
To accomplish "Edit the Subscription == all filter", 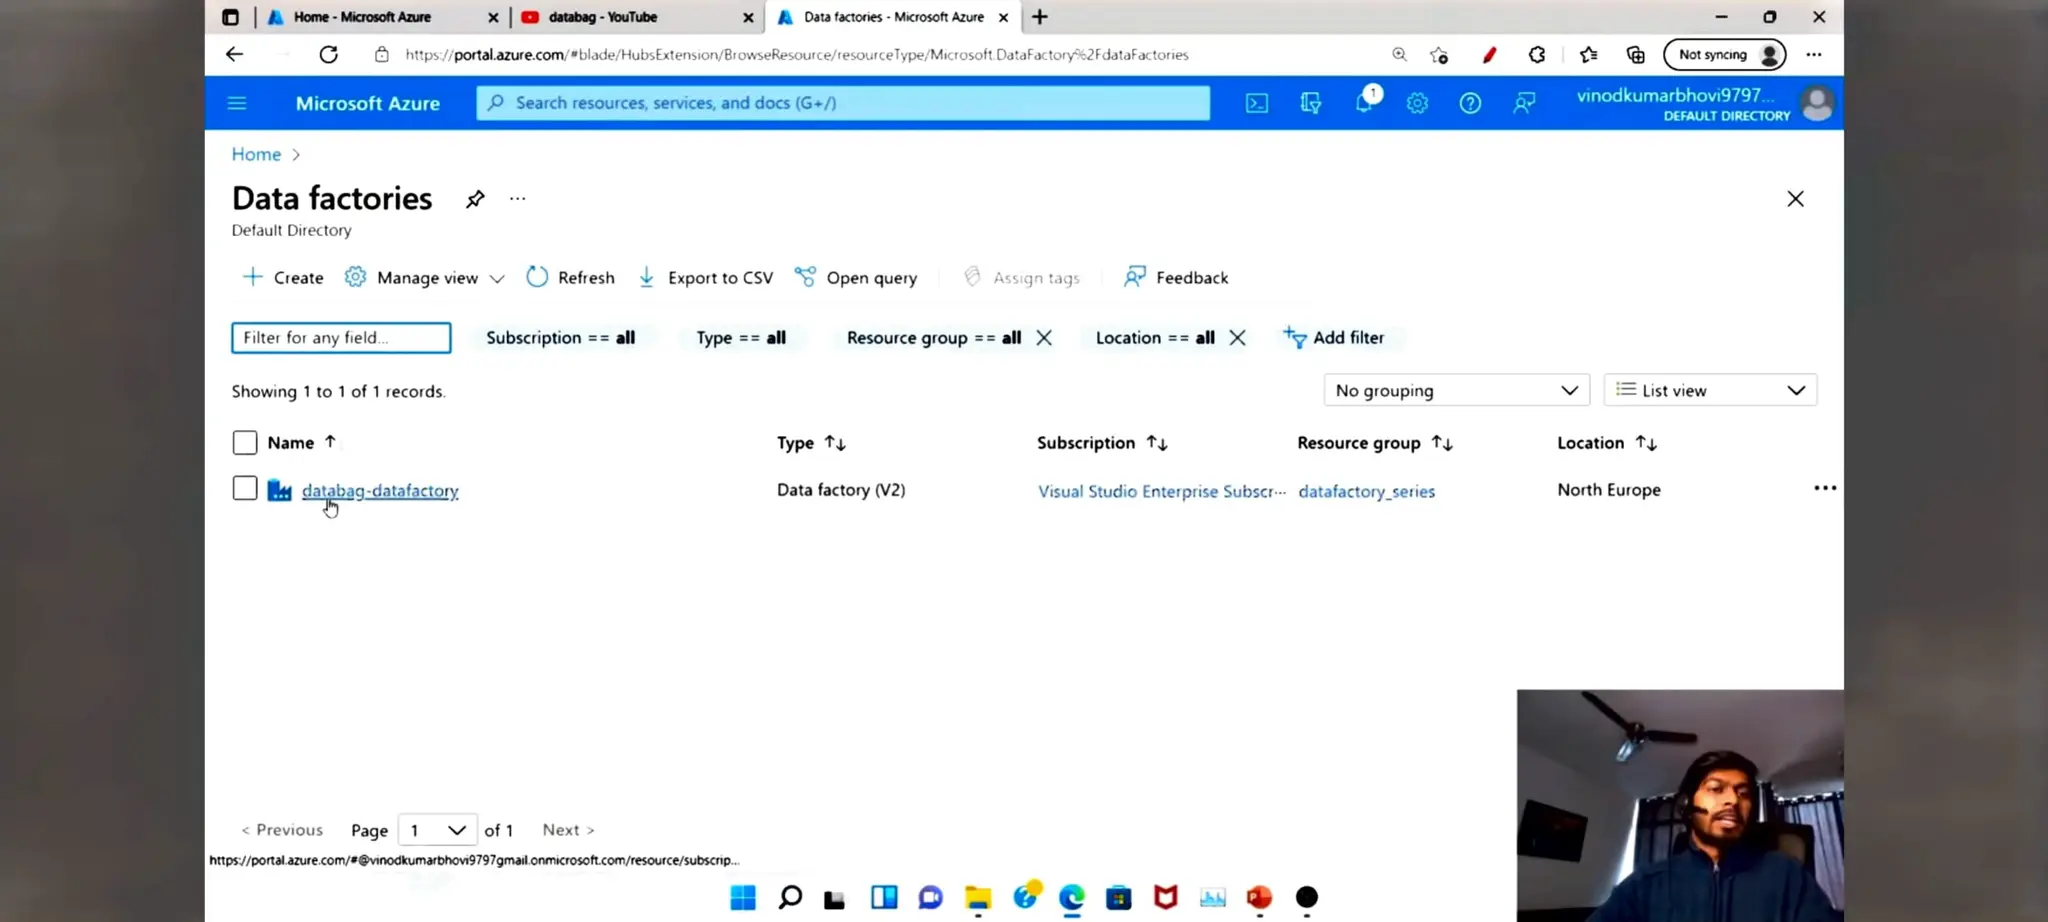I will [x=561, y=338].
